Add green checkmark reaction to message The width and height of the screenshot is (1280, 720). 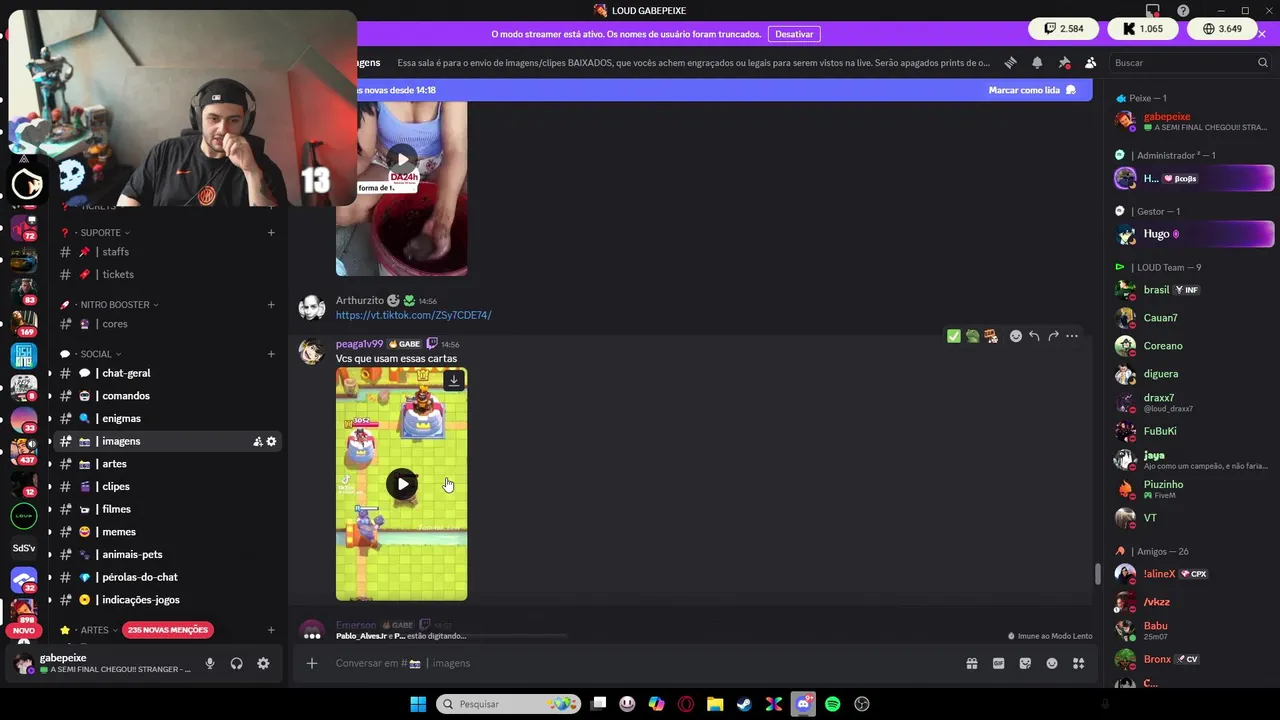(x=954, y=336)
